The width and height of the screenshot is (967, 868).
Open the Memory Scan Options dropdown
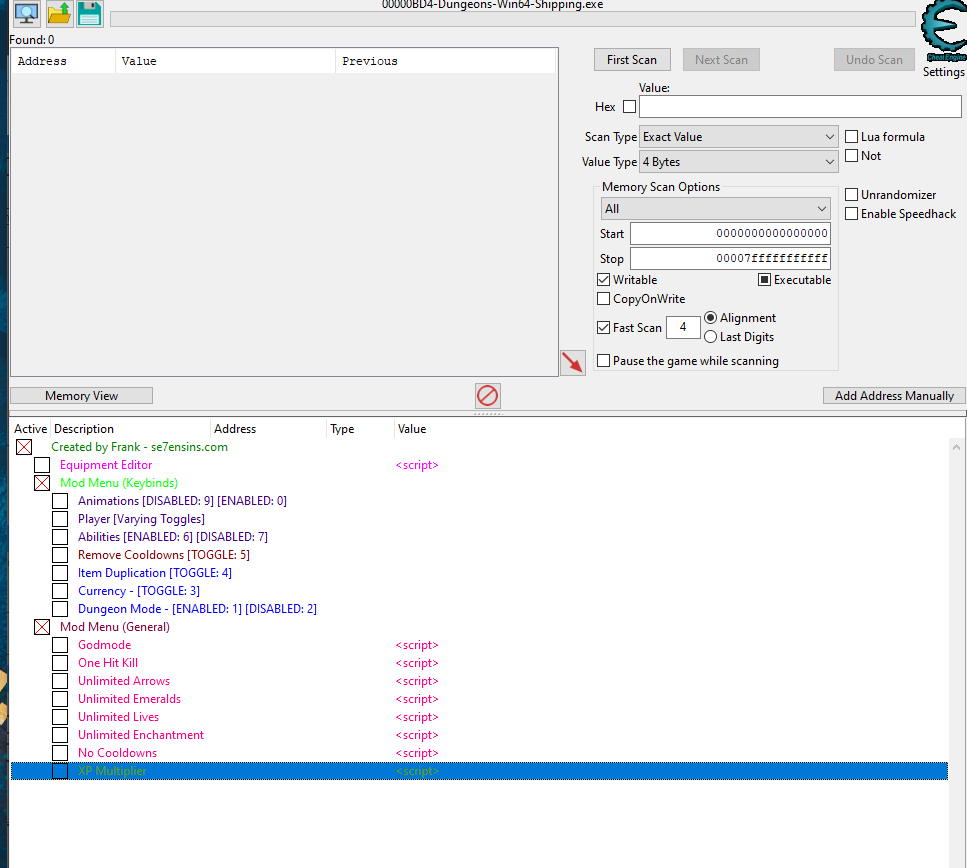715,208
